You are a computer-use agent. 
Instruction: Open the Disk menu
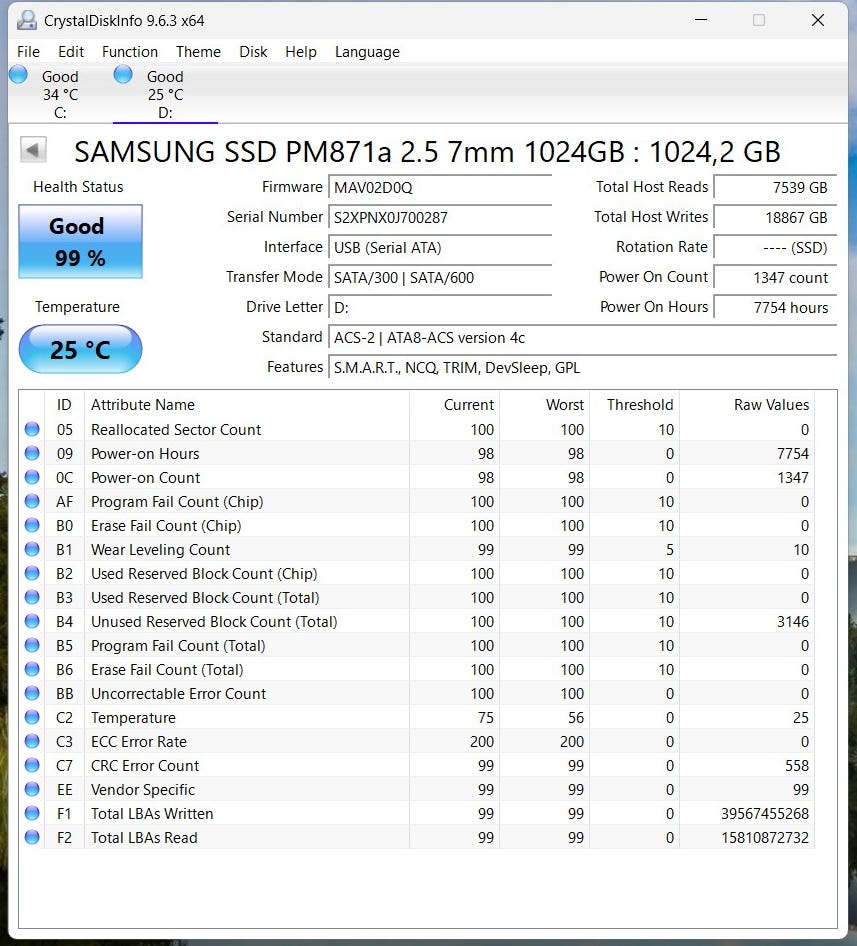click(x=253, y=52)
